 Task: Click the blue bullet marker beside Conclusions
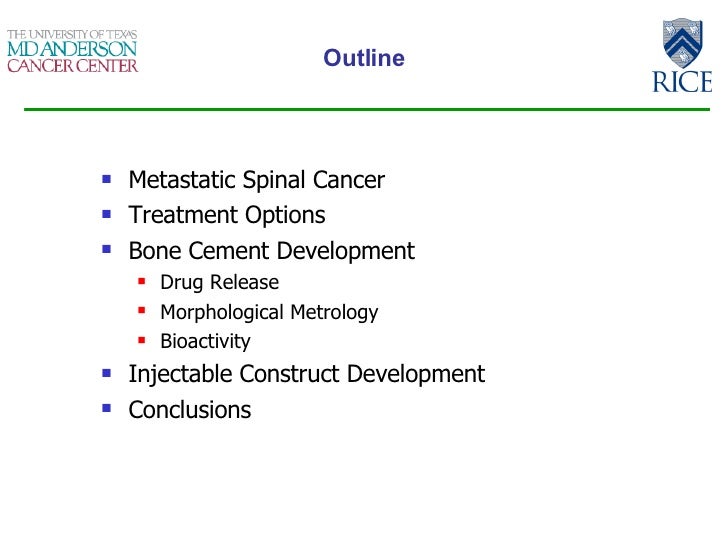coord(107,408)
